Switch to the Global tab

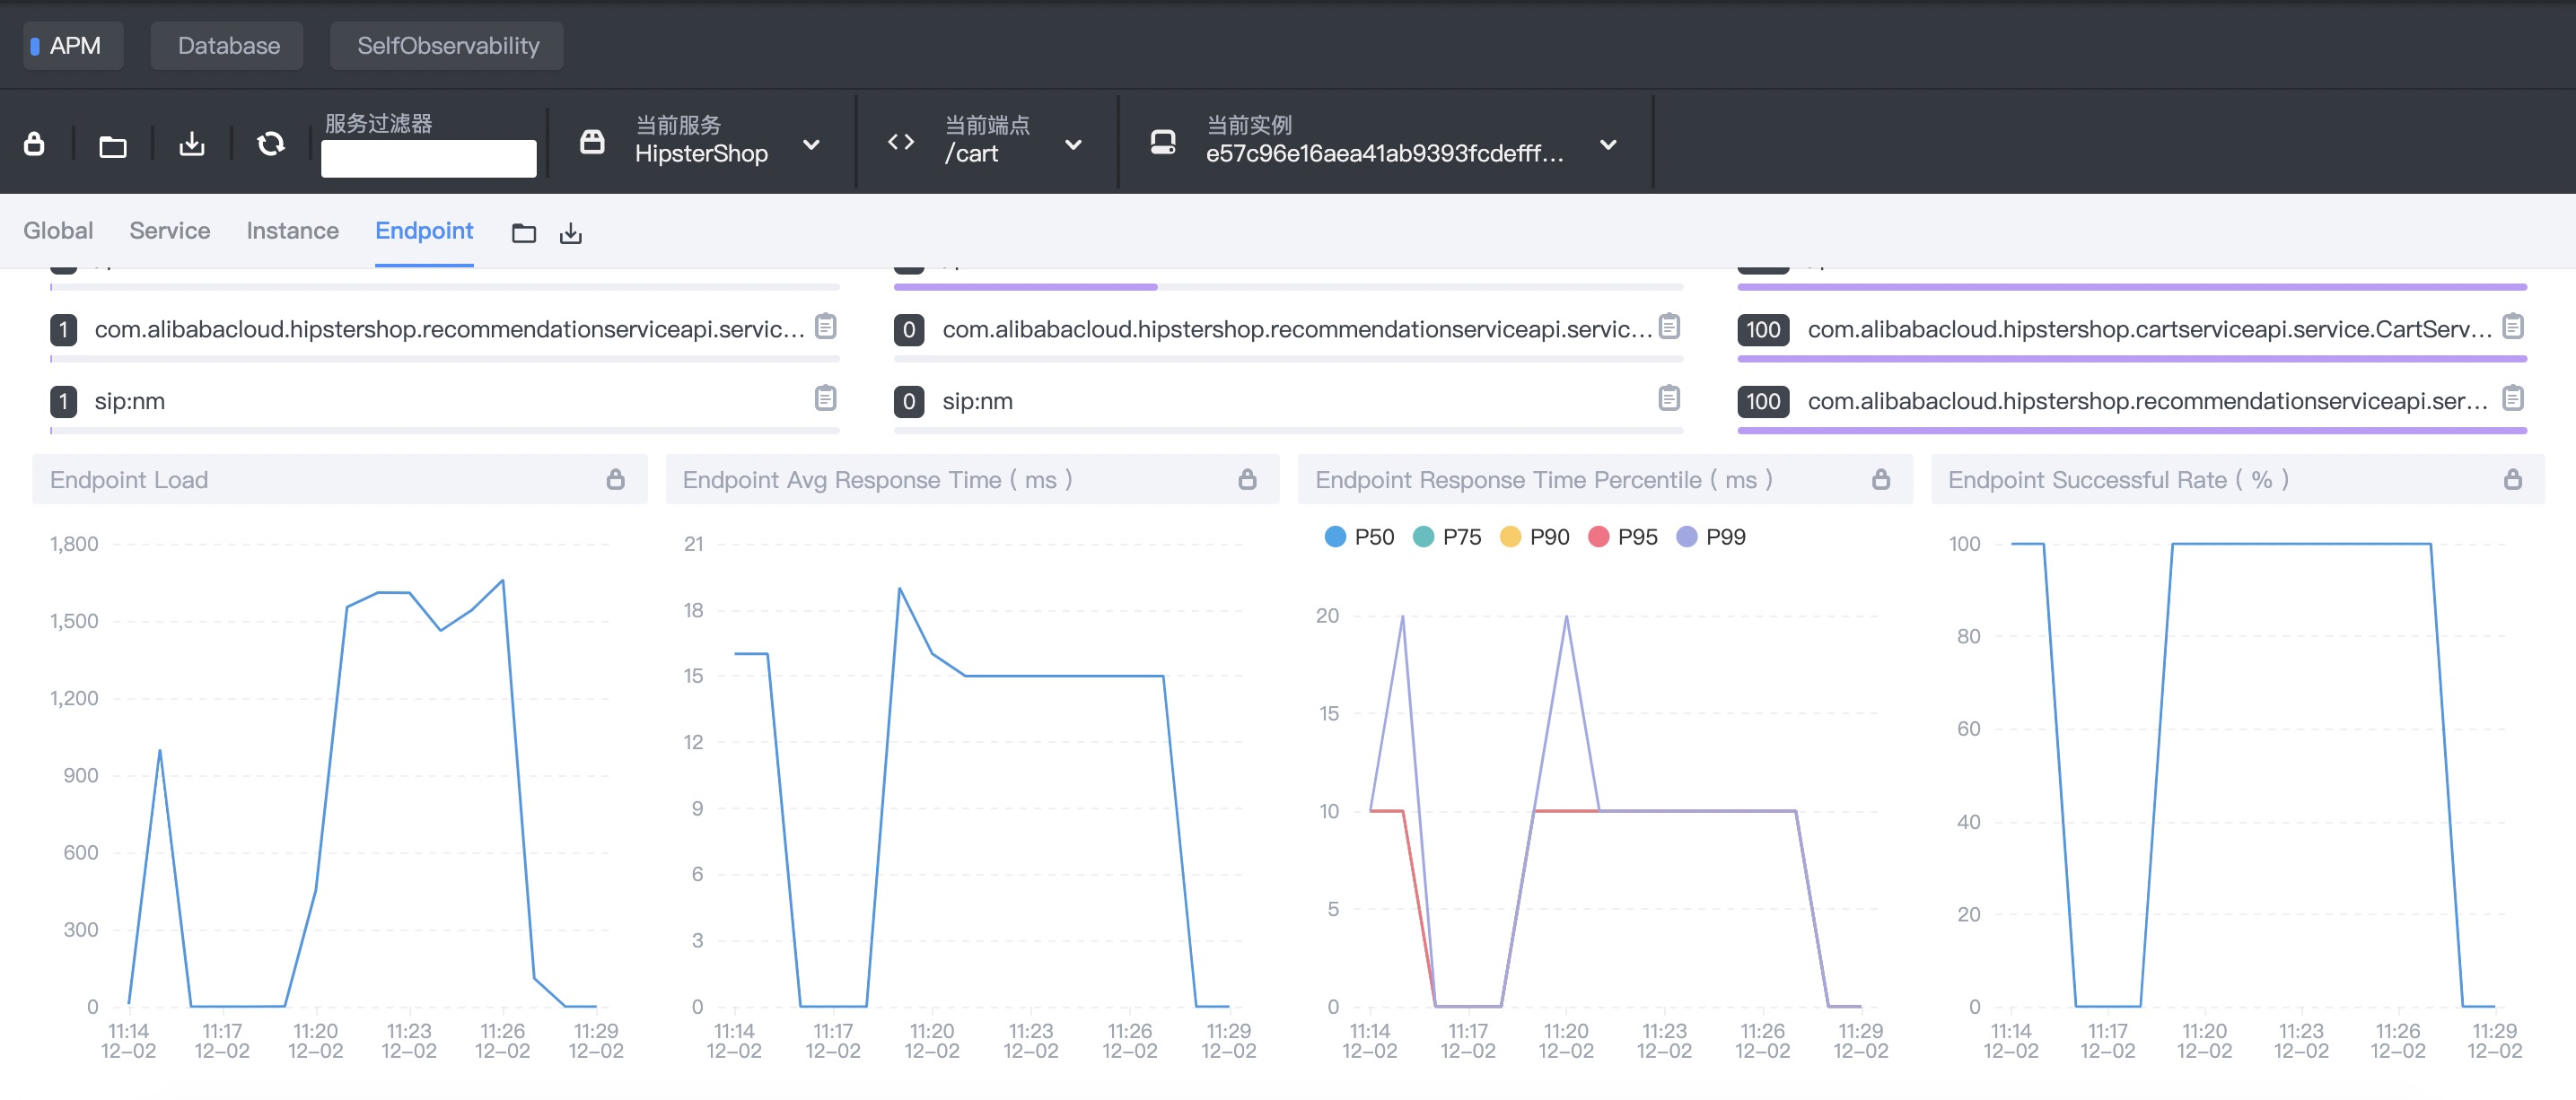[x=58, y=231]
